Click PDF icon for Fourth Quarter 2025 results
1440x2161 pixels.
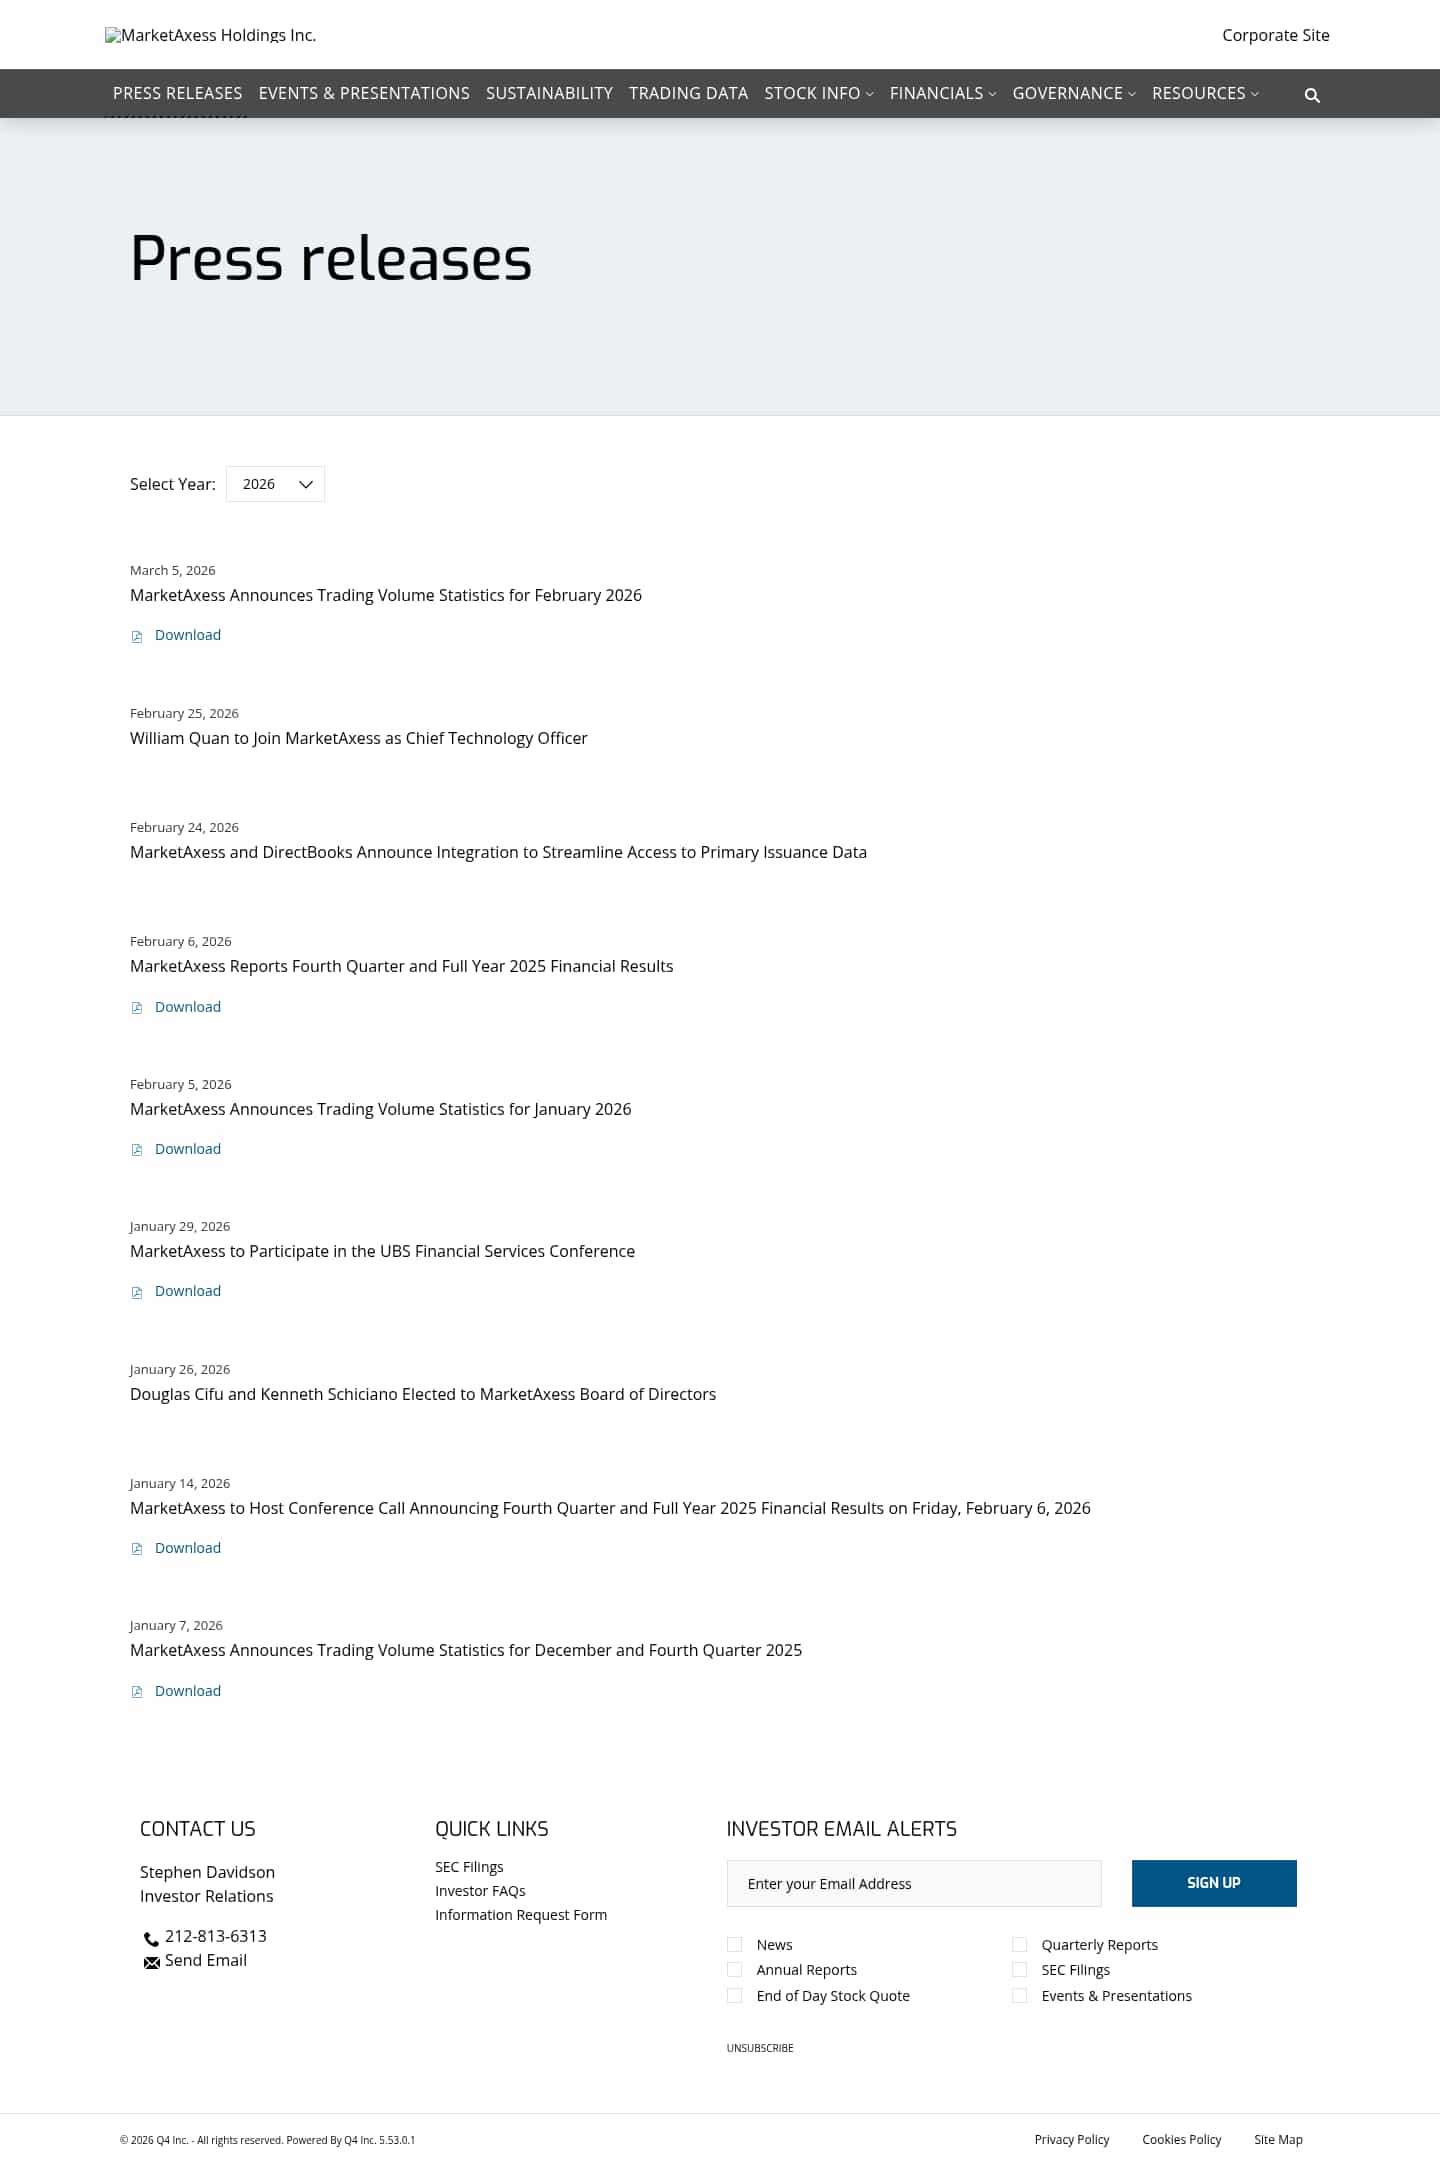137,1008
